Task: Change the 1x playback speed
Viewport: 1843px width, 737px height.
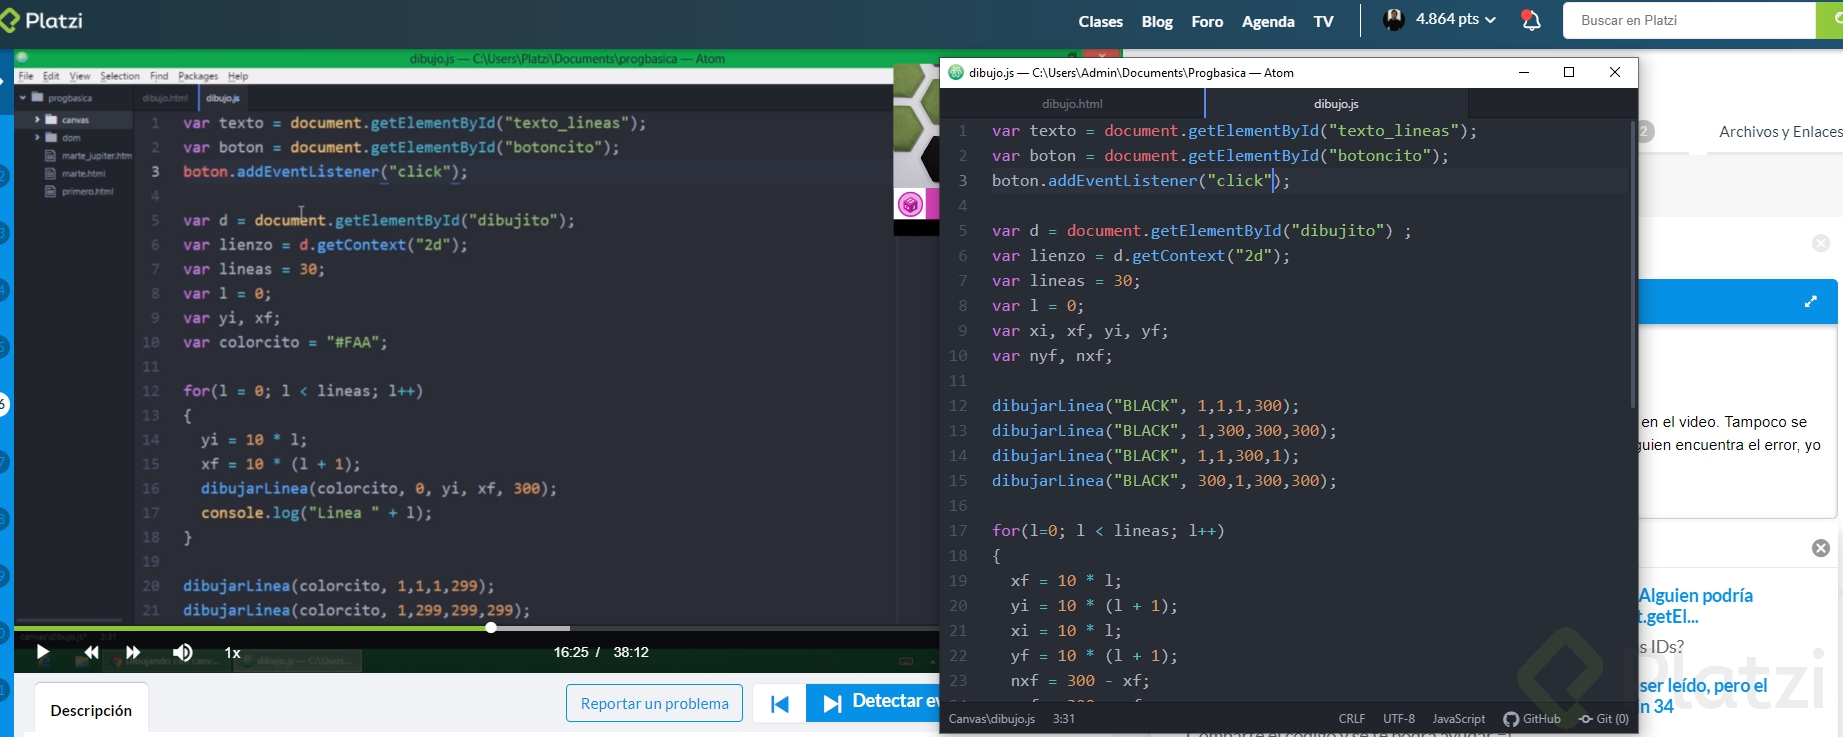Action: [232, 652]
